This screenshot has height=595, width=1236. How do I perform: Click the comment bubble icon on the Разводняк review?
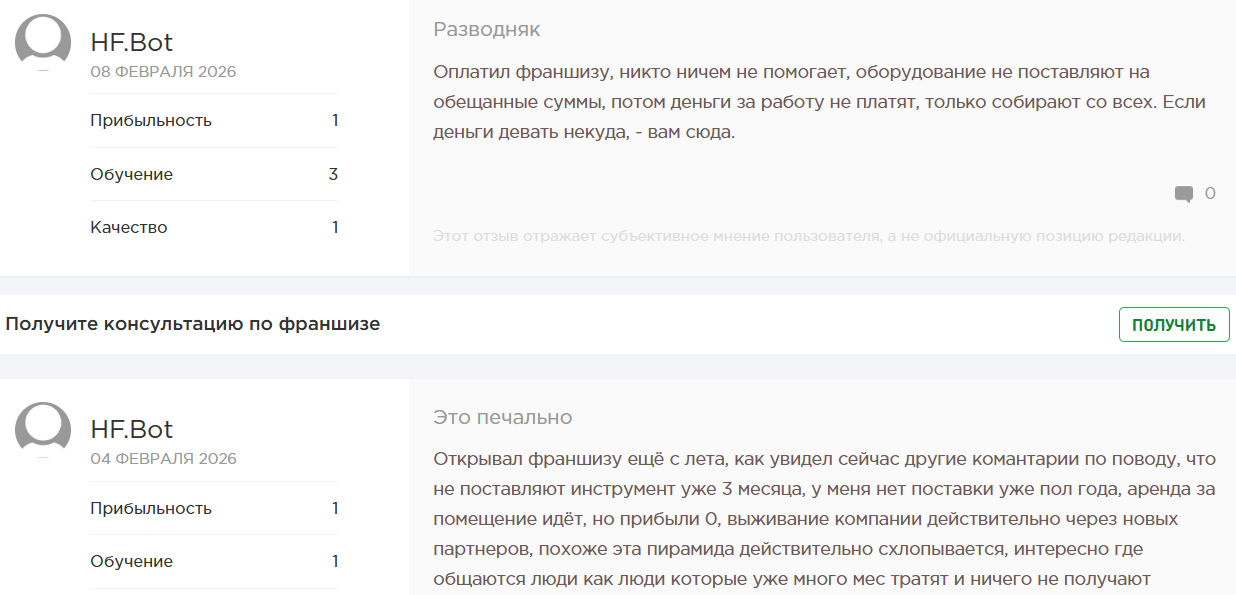[x=1185, y=194]
